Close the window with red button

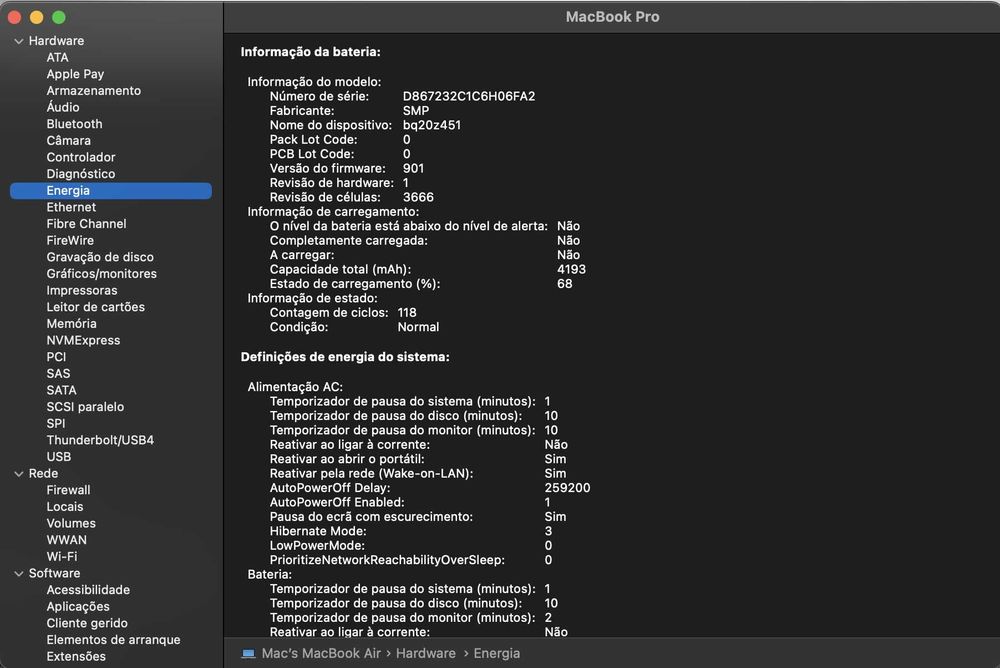(14, 17)
